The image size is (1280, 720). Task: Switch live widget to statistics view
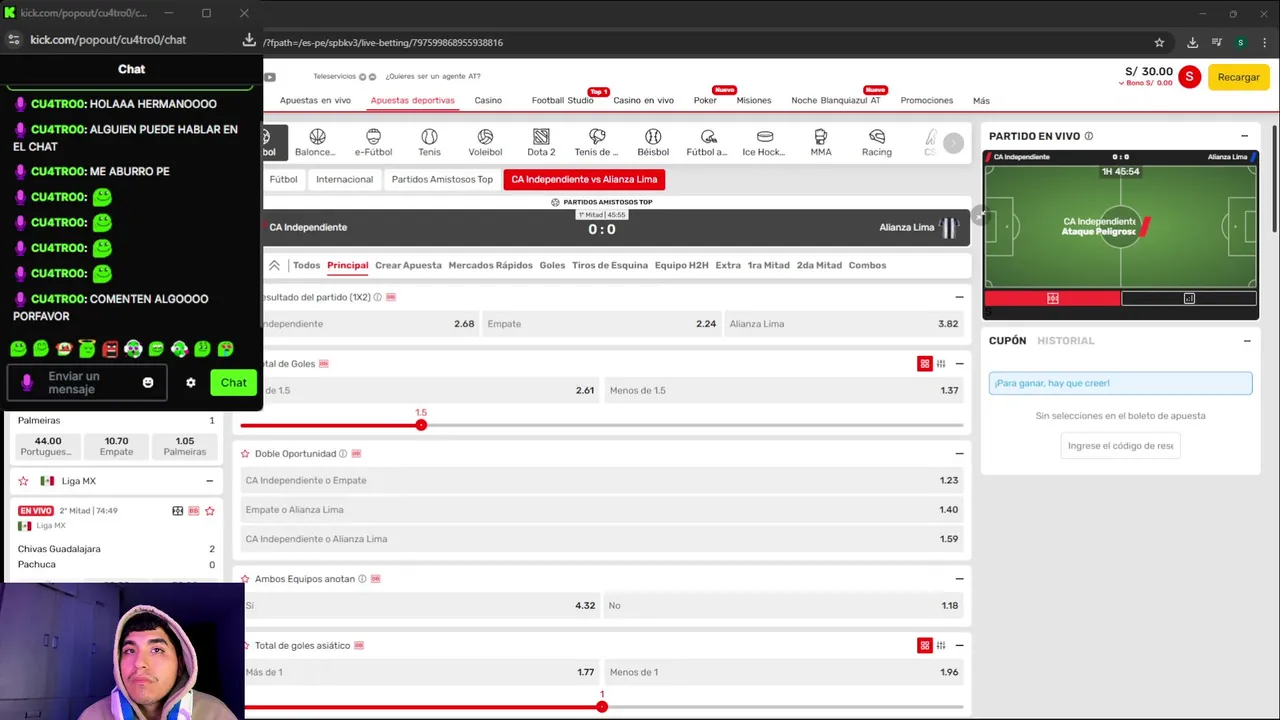pos(1189,298)
